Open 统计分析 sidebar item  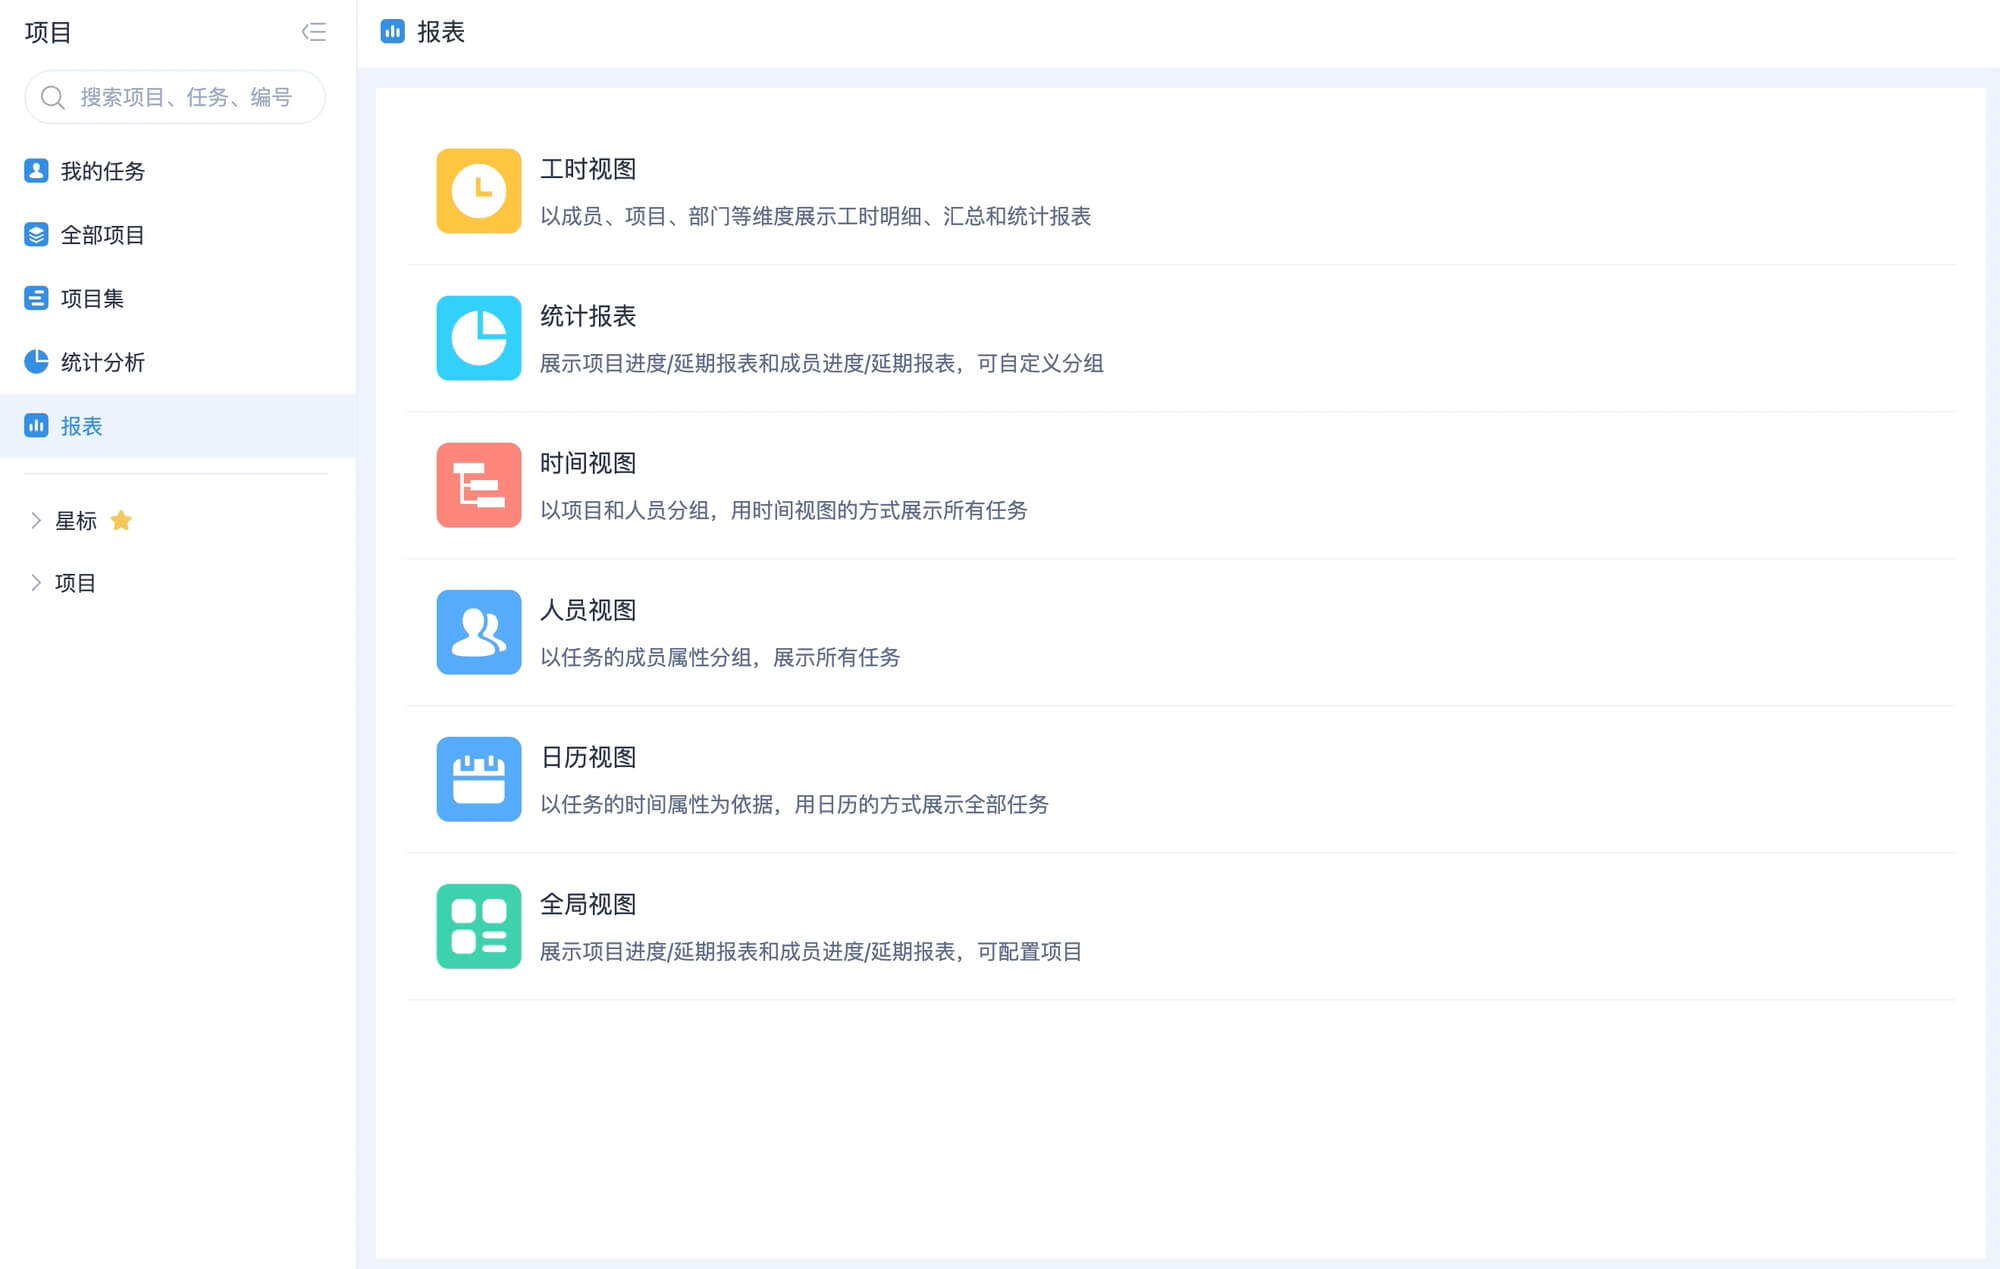click(102, 362)
